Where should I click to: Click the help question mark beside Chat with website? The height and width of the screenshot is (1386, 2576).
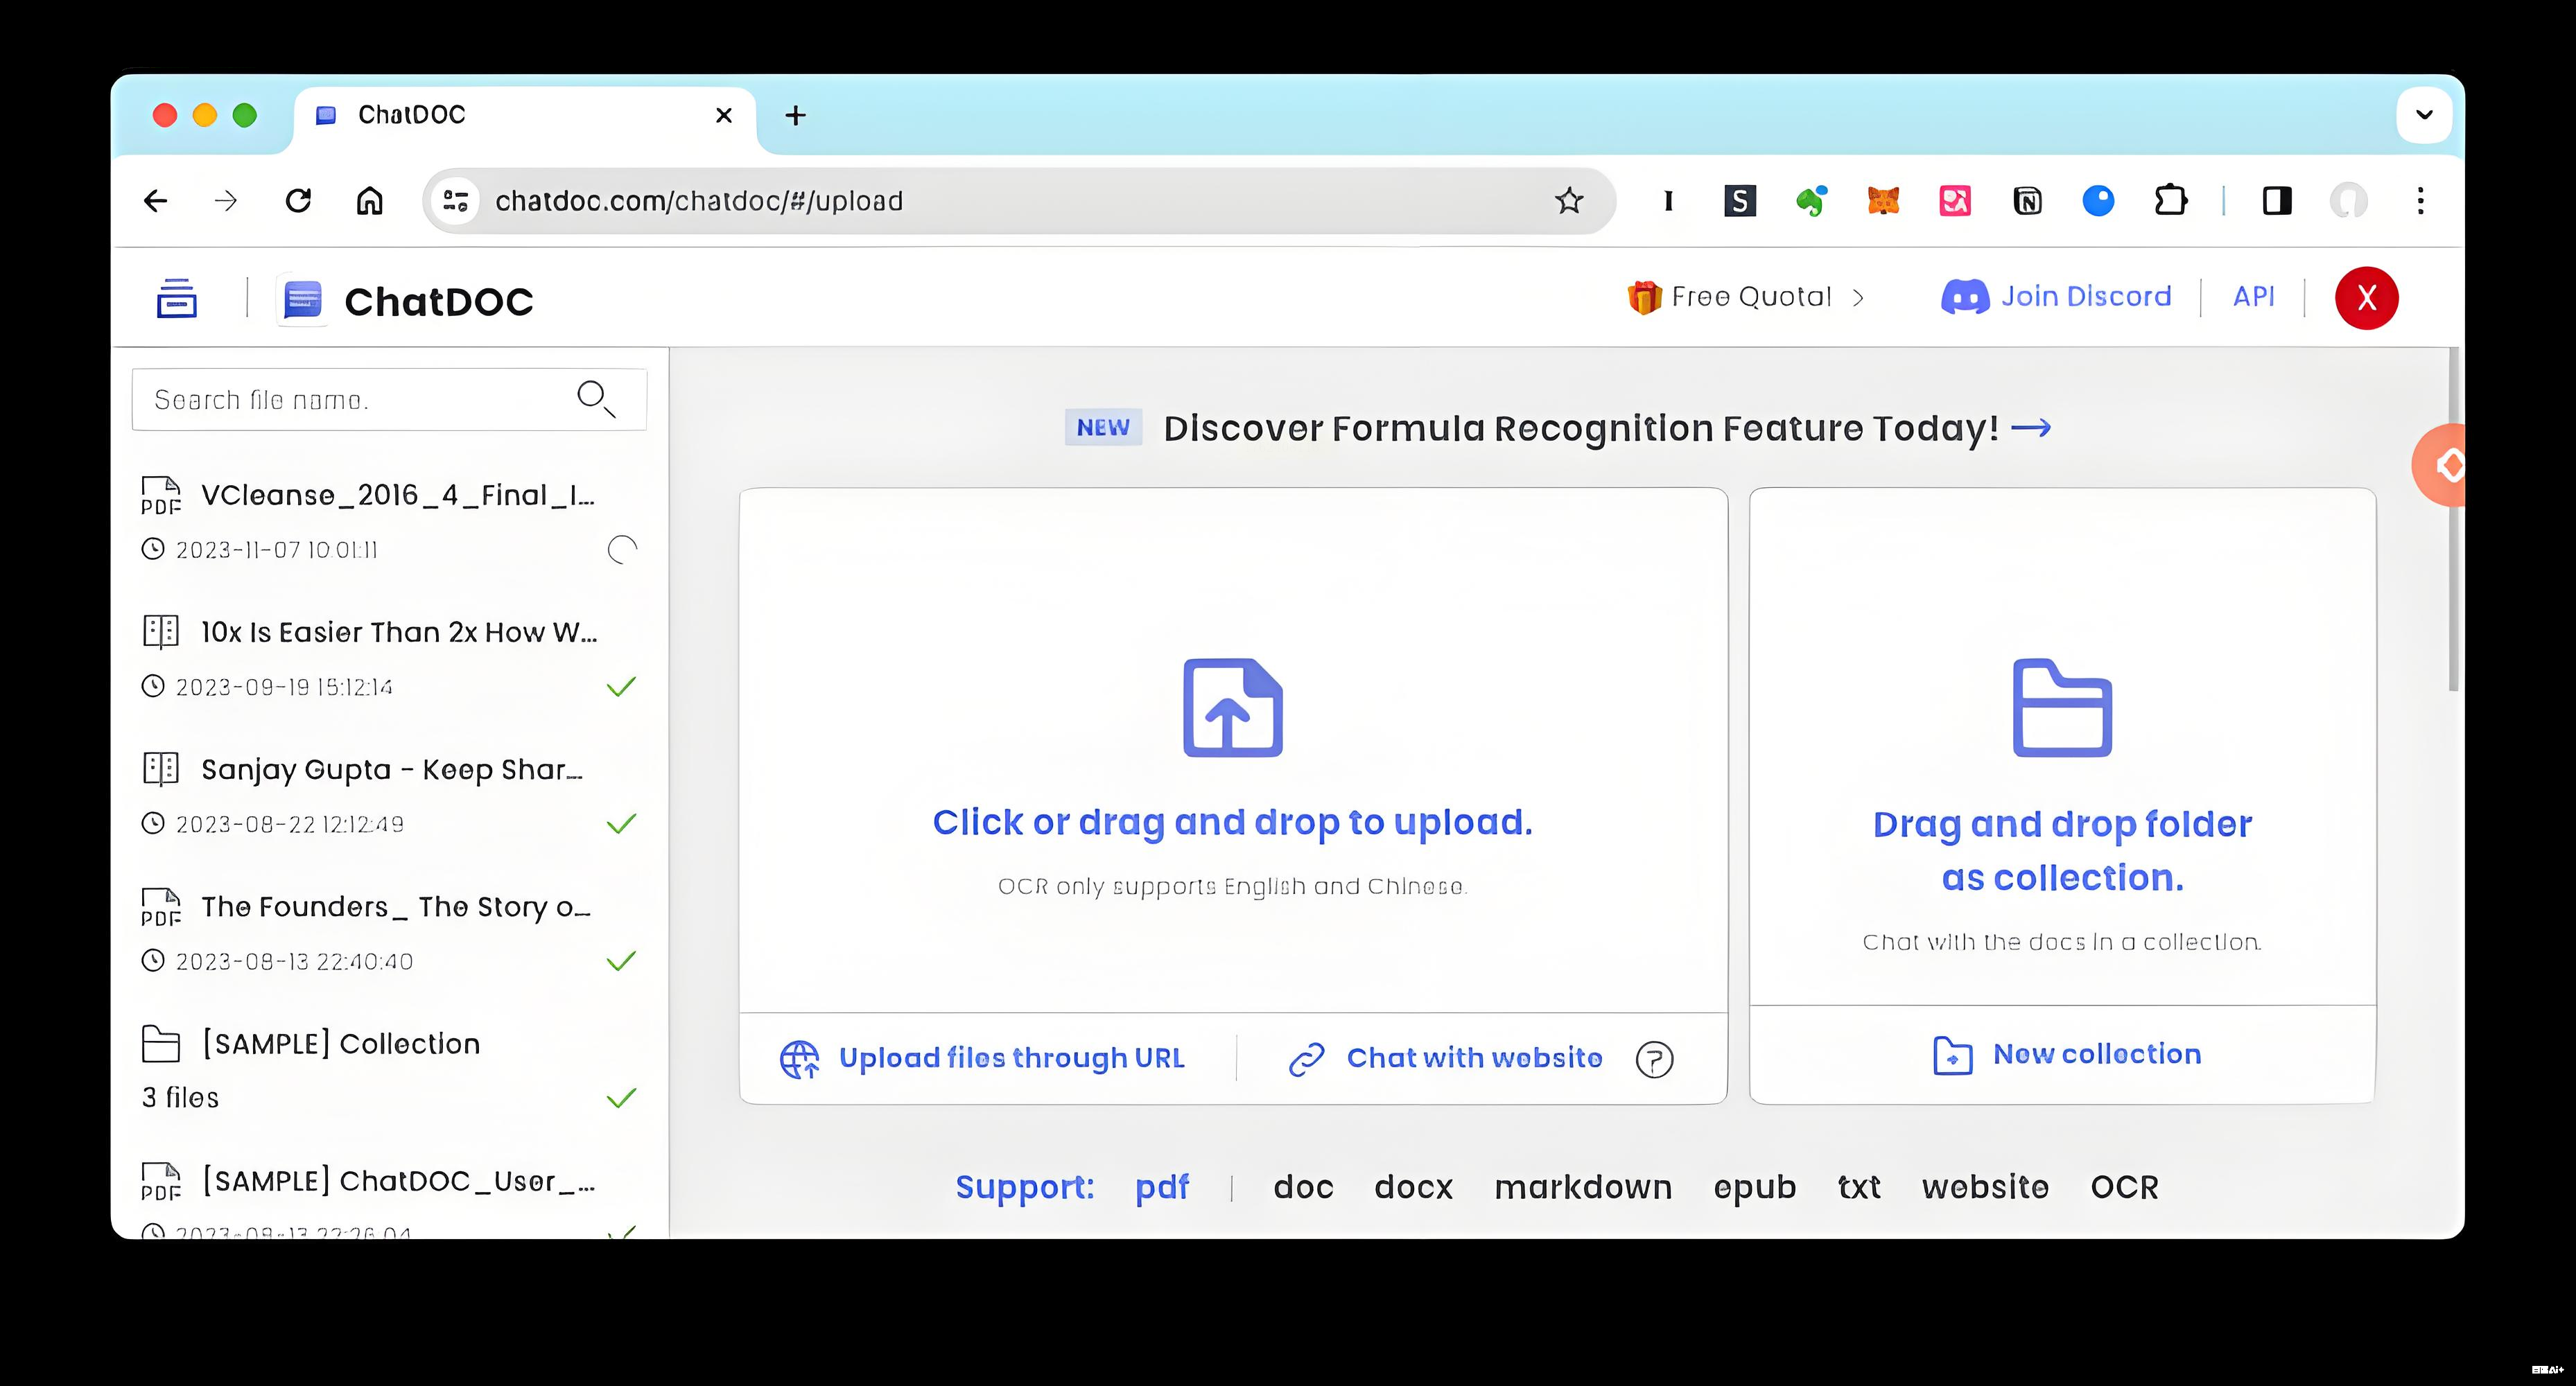pos(1654,1059)
